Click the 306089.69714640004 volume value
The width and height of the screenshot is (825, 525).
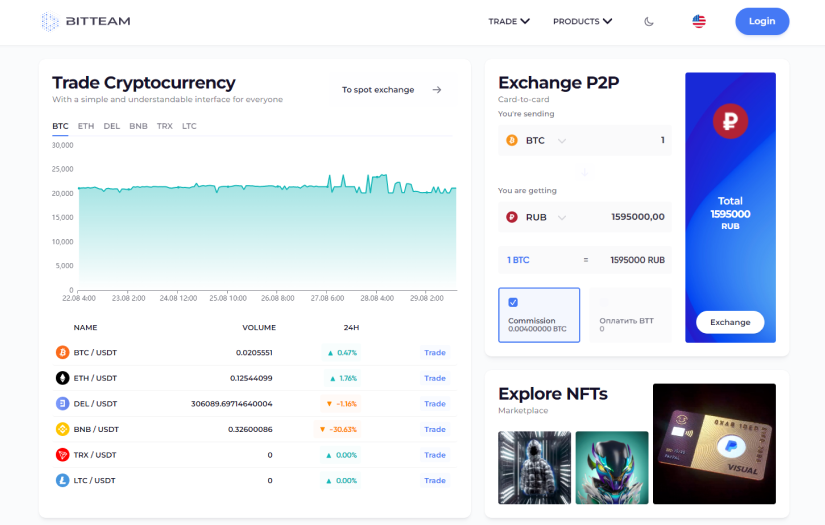(232, 404)
